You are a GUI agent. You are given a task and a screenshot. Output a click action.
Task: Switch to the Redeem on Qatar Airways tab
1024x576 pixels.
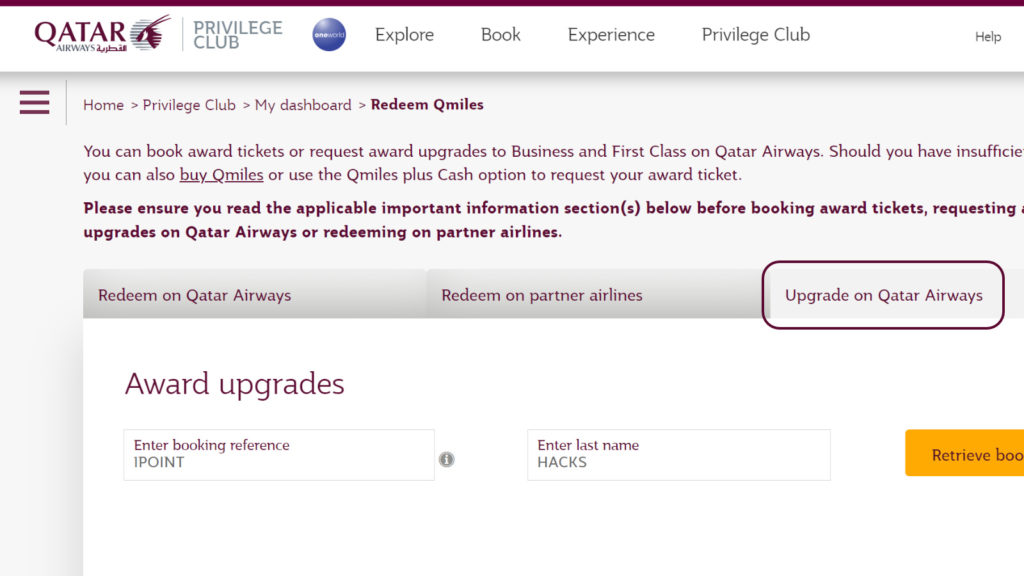coord(194,295)
